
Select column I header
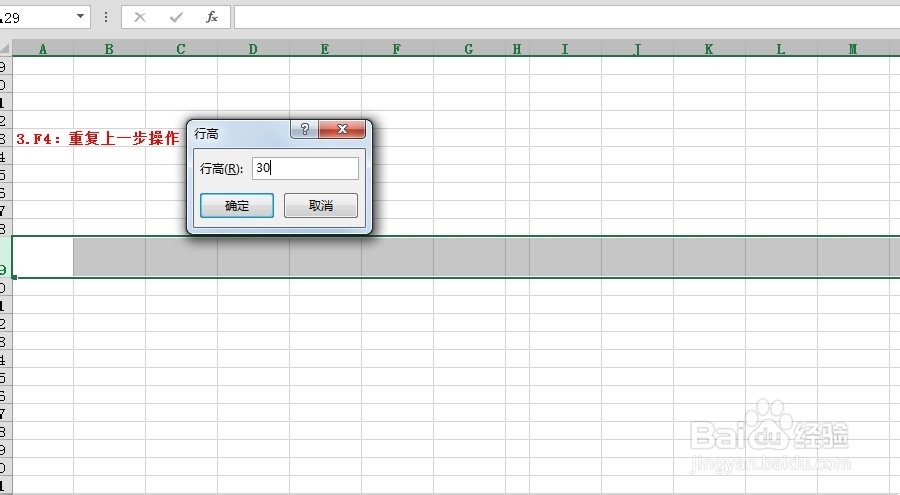pyautogui.click(x=565, y=49)
